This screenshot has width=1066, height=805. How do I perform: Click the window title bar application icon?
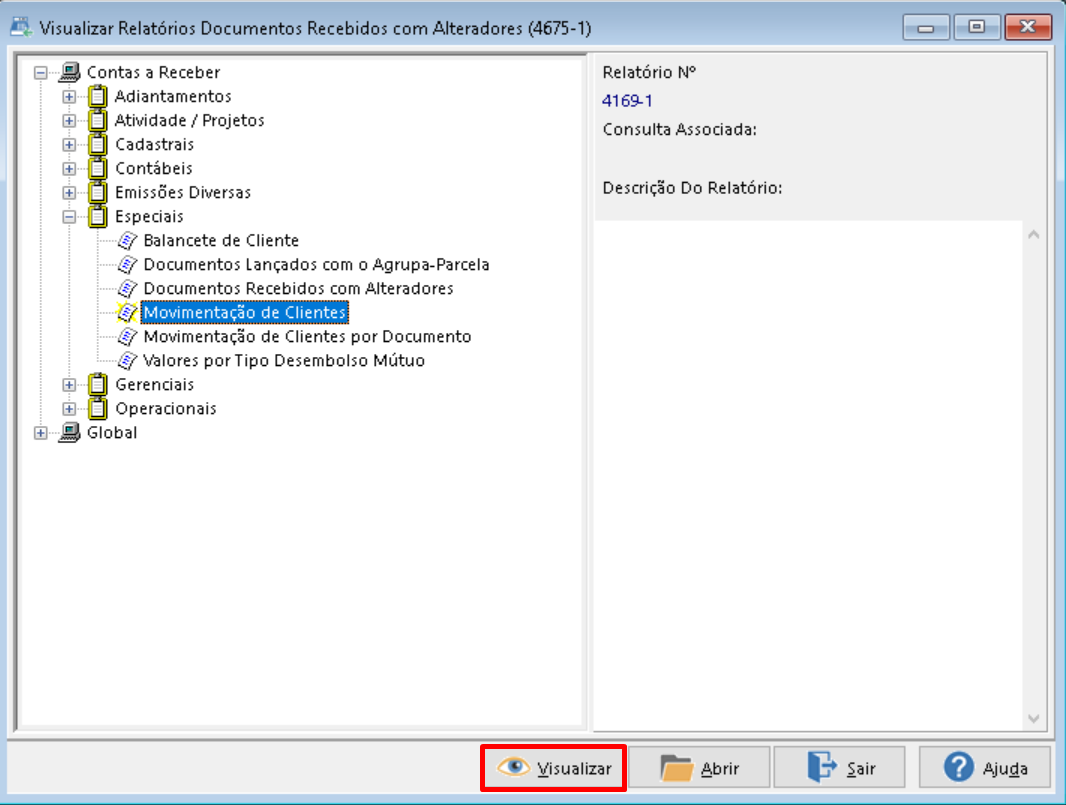click(x=21, y=27)
